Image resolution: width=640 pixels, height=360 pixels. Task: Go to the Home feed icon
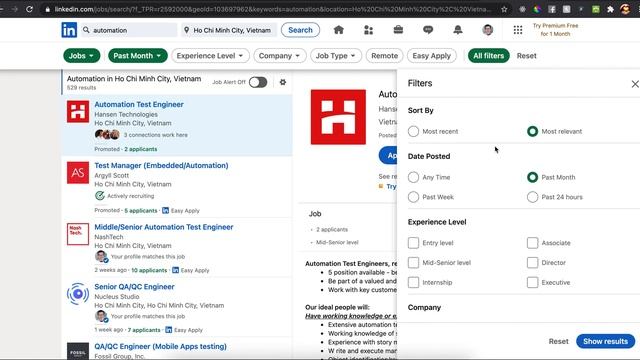click(x=338, y=30)
